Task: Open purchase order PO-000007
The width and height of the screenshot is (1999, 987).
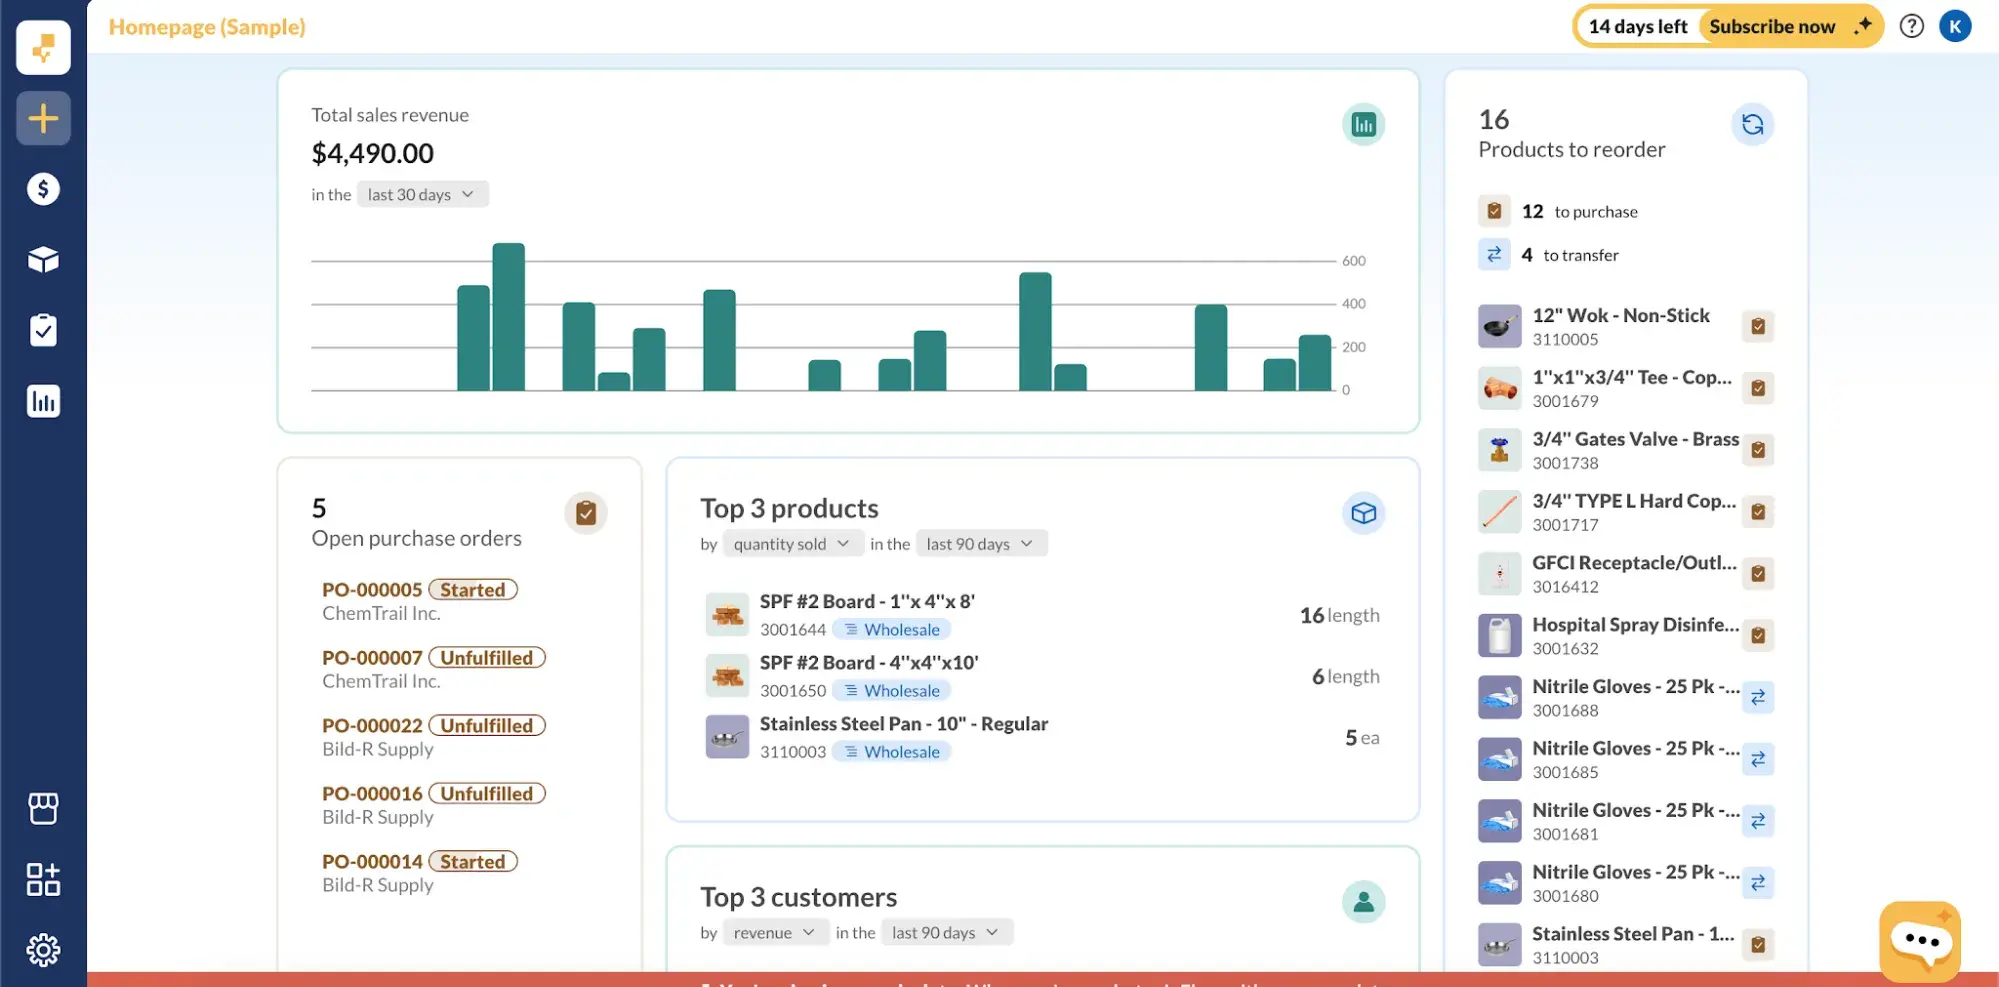Action: pyautogui.click(x=372, y=658)
